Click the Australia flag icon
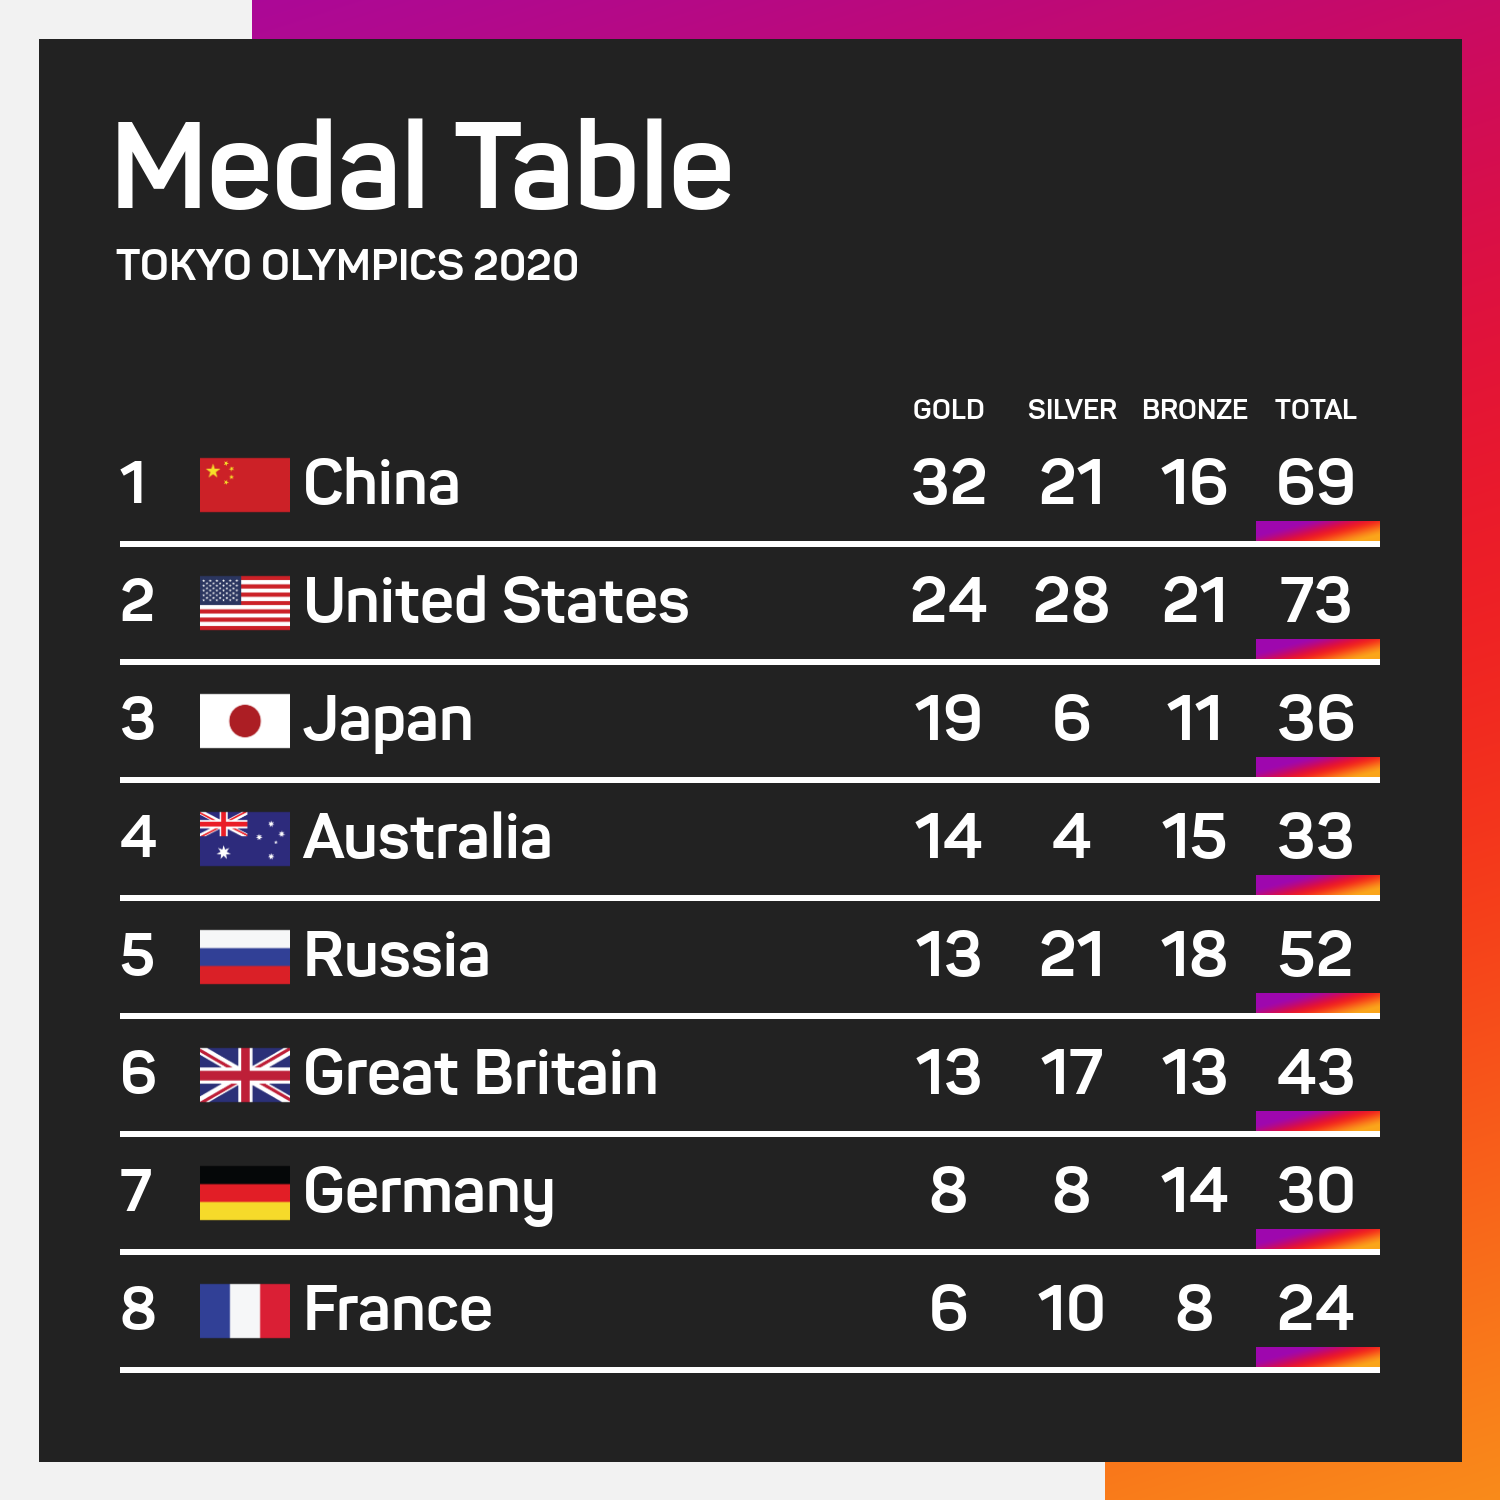This screenshot has height=1500, width=1500. [x=245, y=839]
